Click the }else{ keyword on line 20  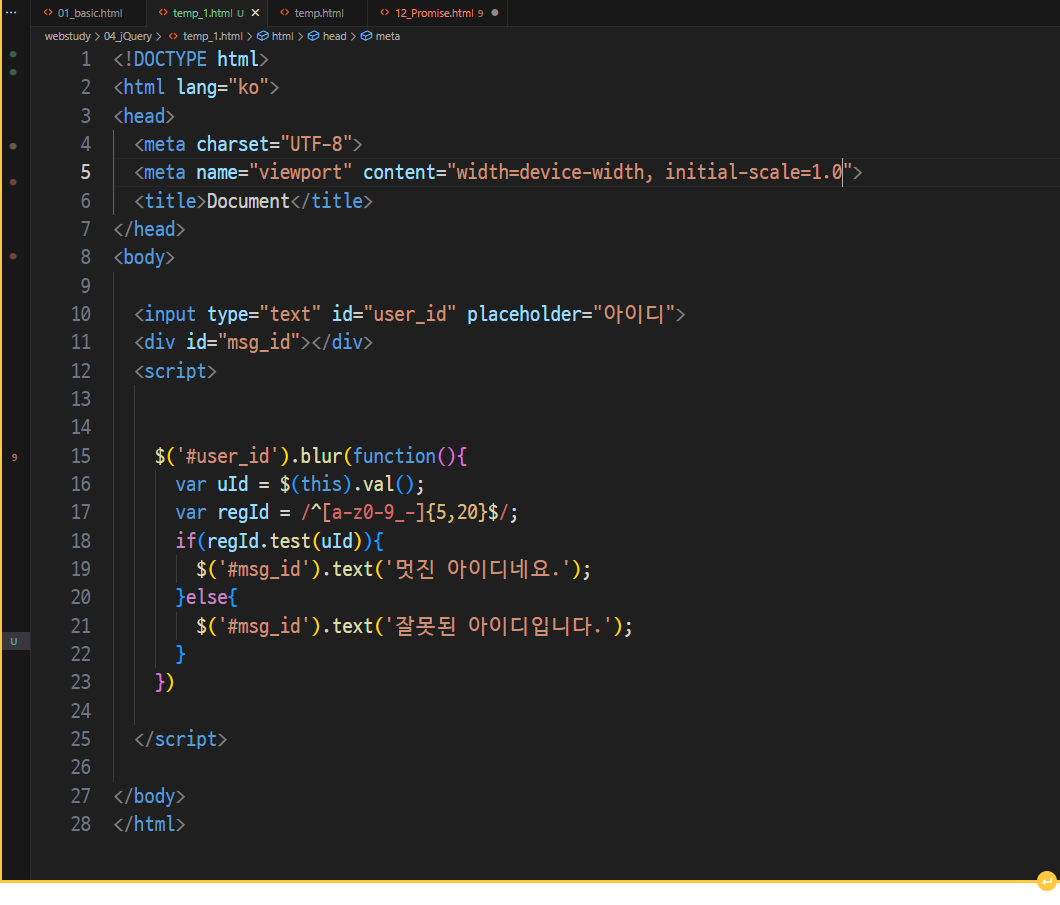[206, 597]
